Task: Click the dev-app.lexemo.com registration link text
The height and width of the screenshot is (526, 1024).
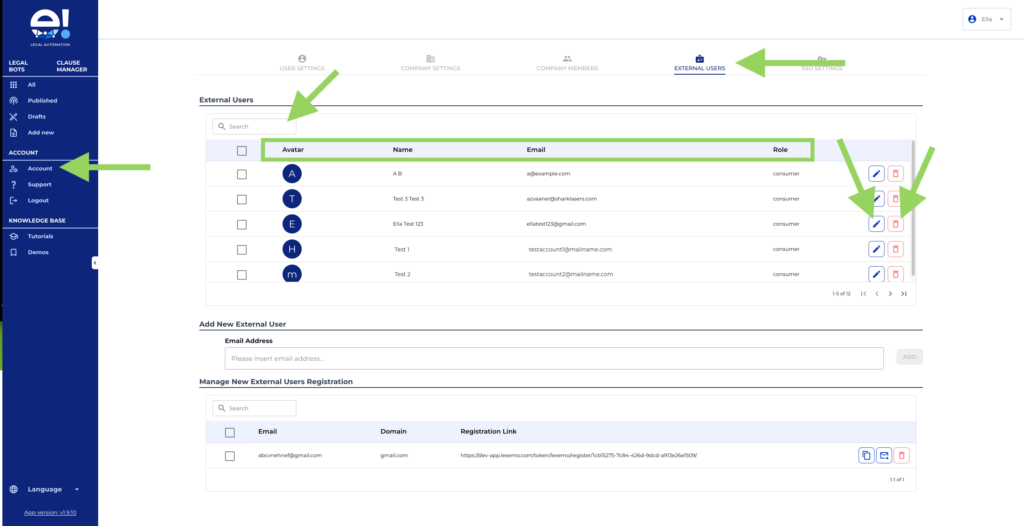Action: [579, 455]
